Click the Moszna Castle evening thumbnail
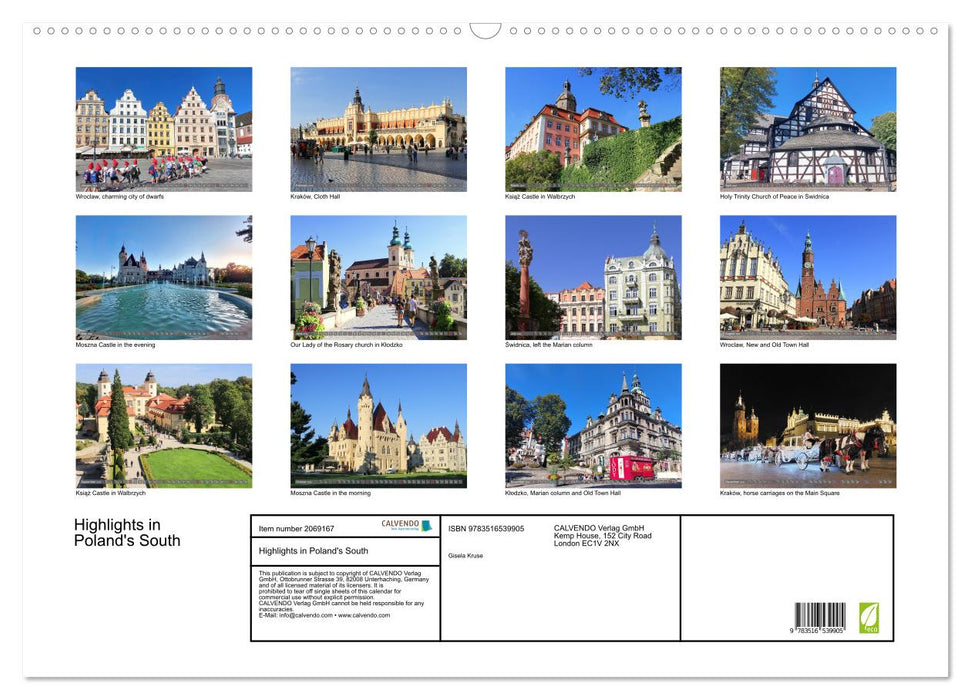 163,276
